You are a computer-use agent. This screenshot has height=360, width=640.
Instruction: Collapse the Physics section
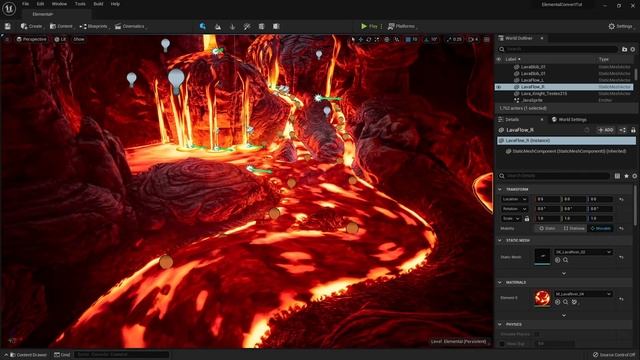[x=500, y=324]
